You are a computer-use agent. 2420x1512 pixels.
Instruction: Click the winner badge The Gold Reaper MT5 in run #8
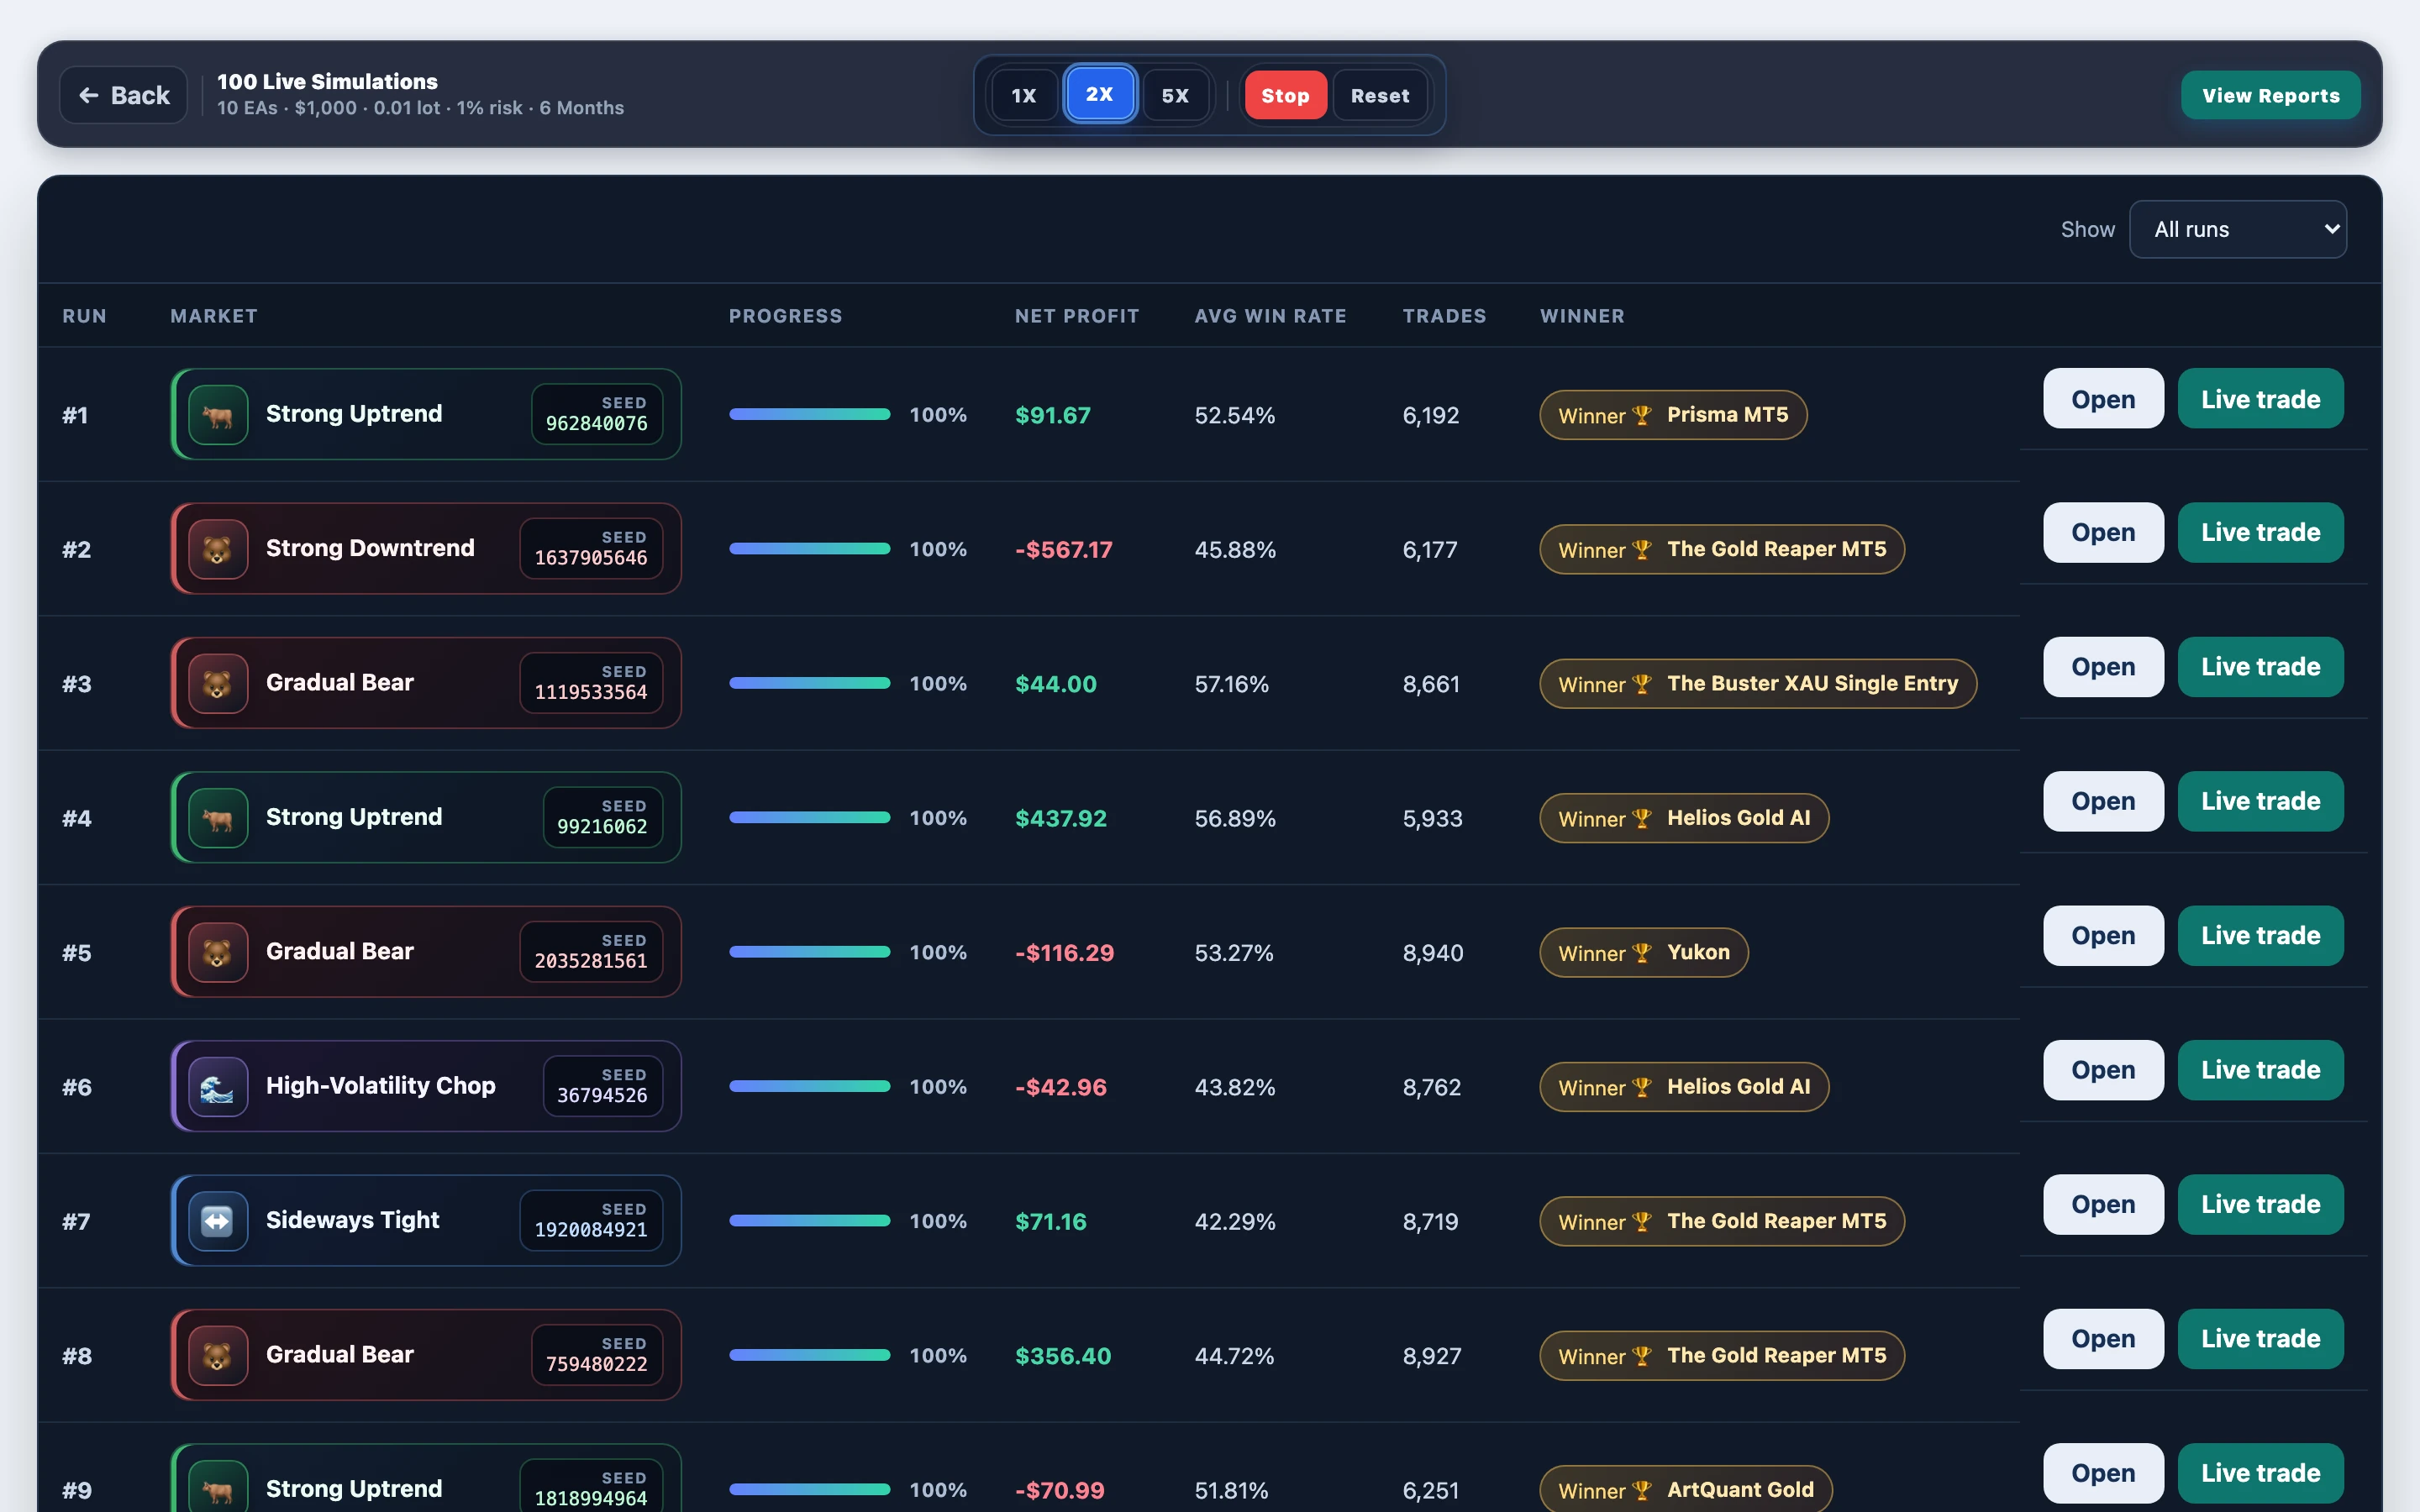(x=1721, y=1356)
